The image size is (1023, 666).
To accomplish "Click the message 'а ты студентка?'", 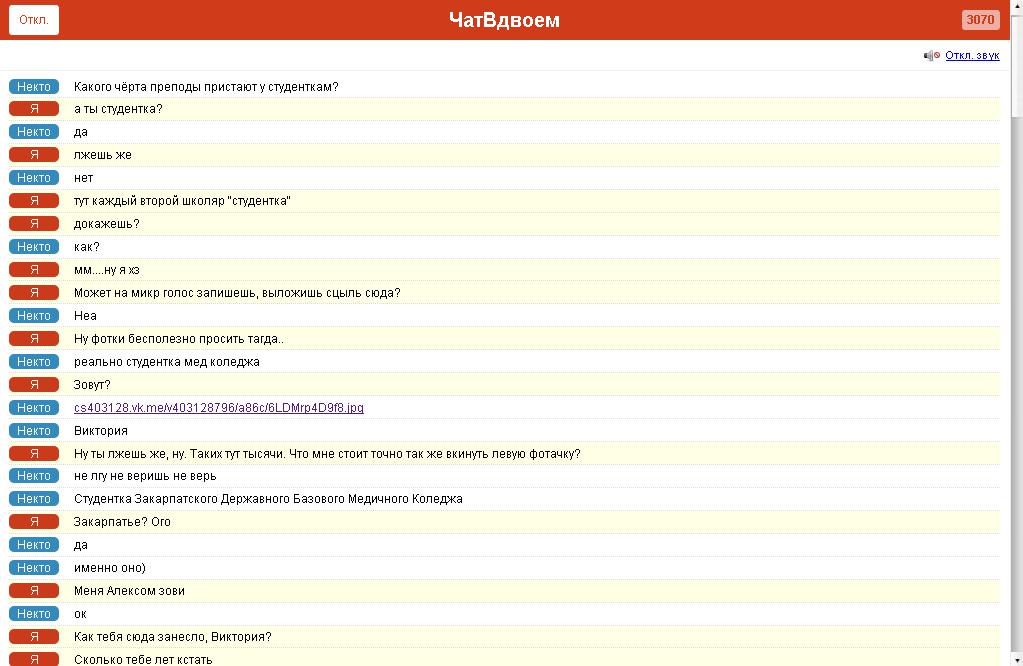I will coord(118,109).
